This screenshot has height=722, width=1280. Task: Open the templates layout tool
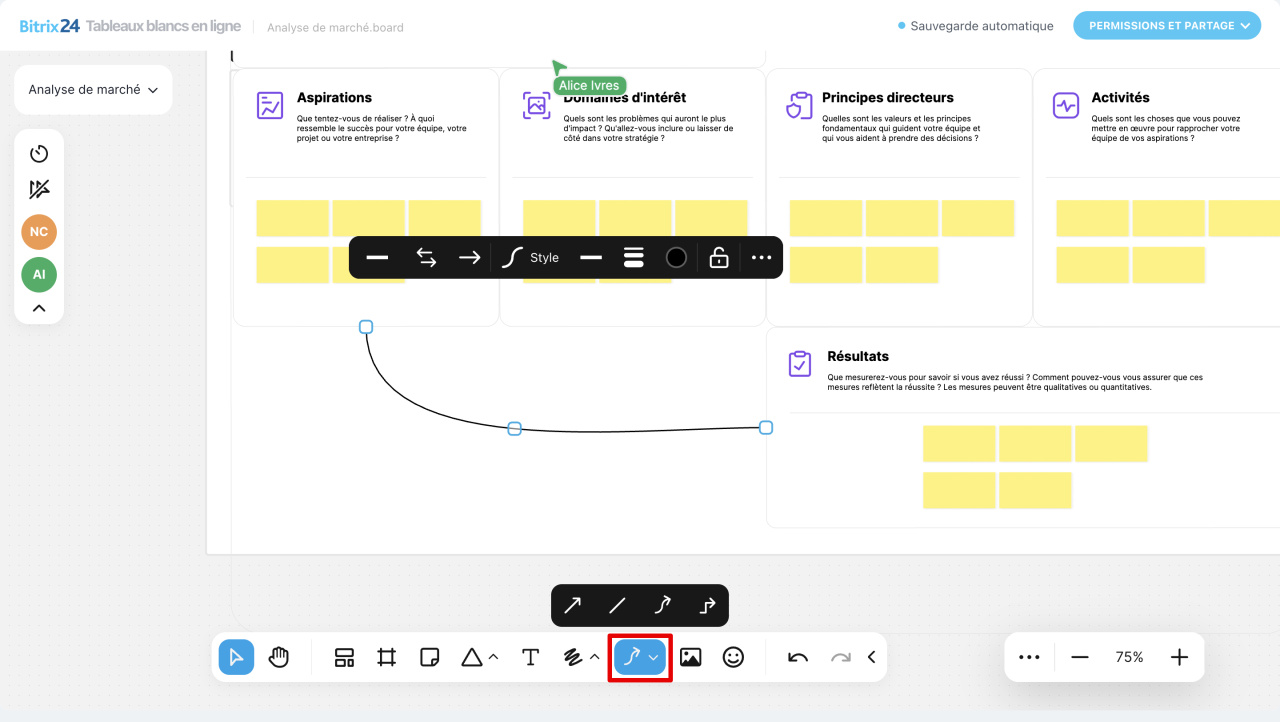344,657
